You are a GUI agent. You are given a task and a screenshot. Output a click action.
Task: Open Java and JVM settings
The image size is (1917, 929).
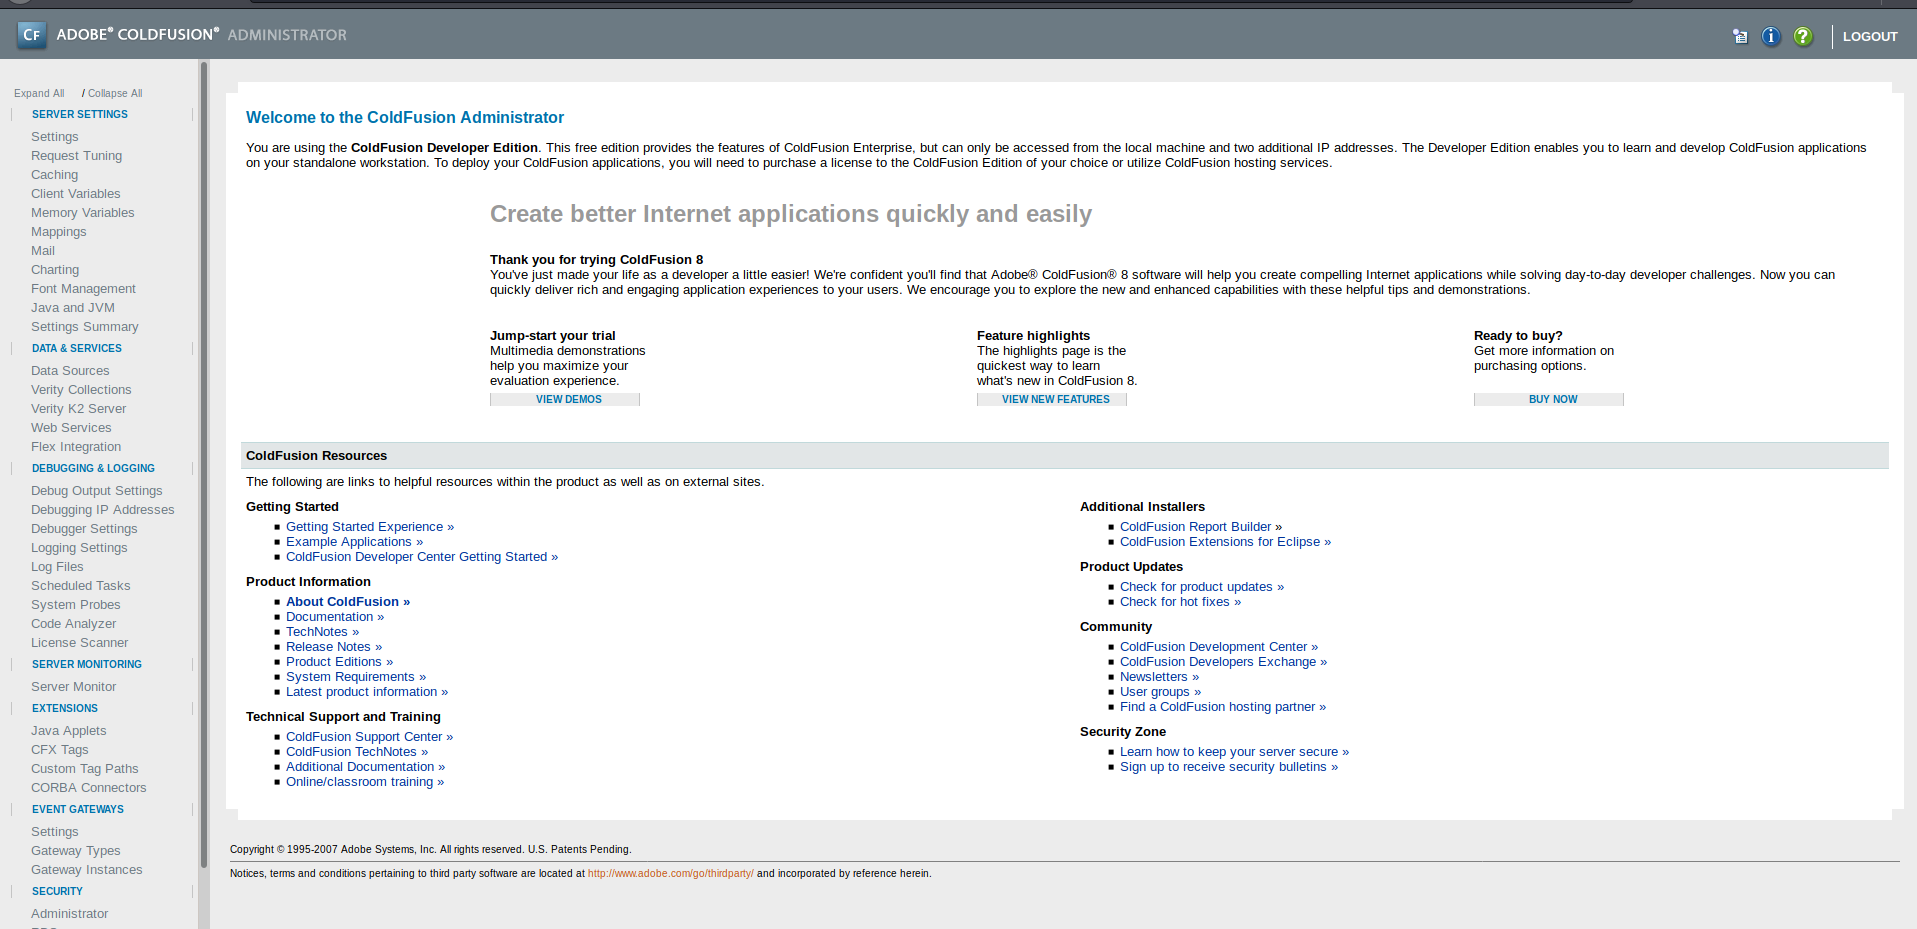pos(73,308)
